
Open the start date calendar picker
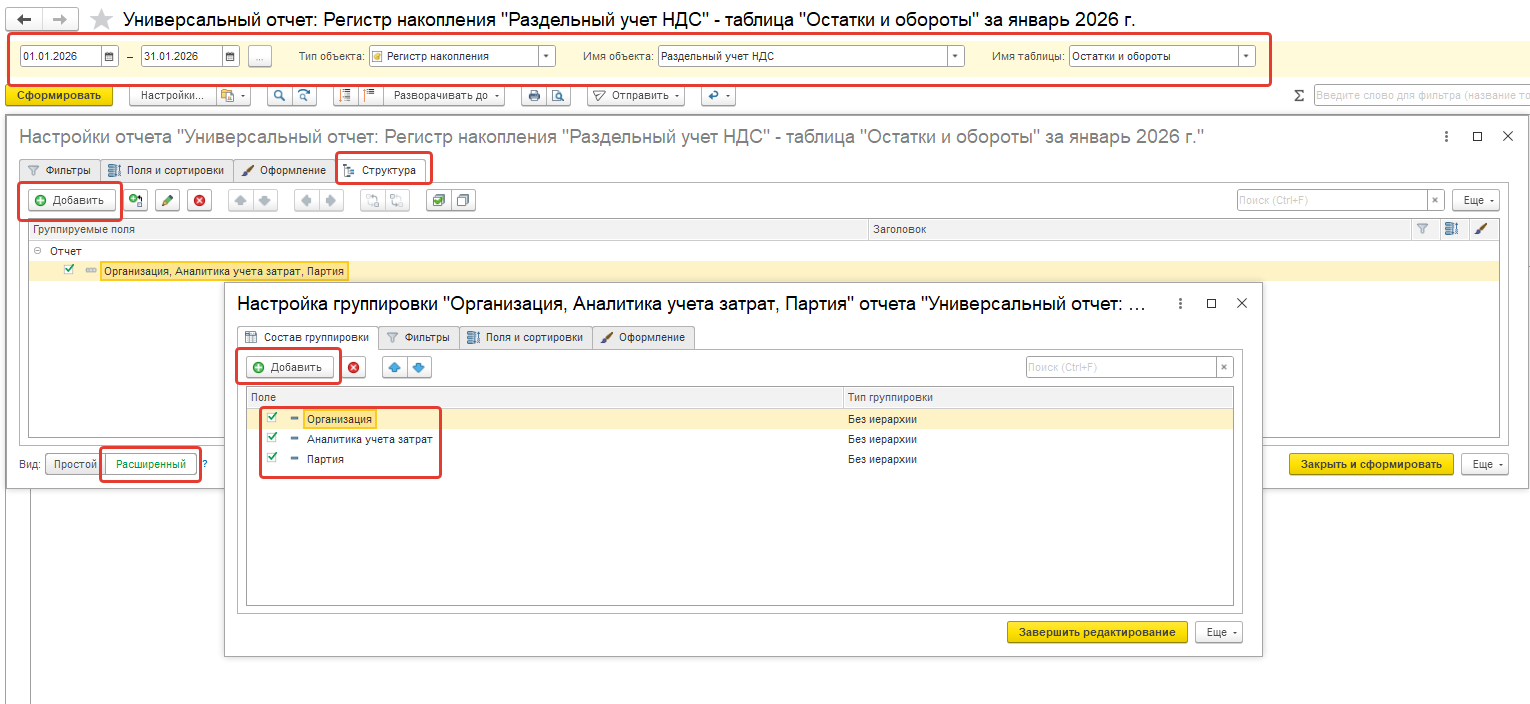[110, 57]
